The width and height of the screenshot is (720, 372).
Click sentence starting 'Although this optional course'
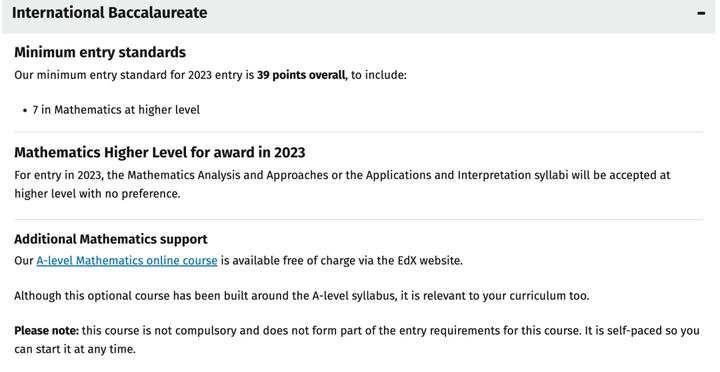tap(302, 295)
